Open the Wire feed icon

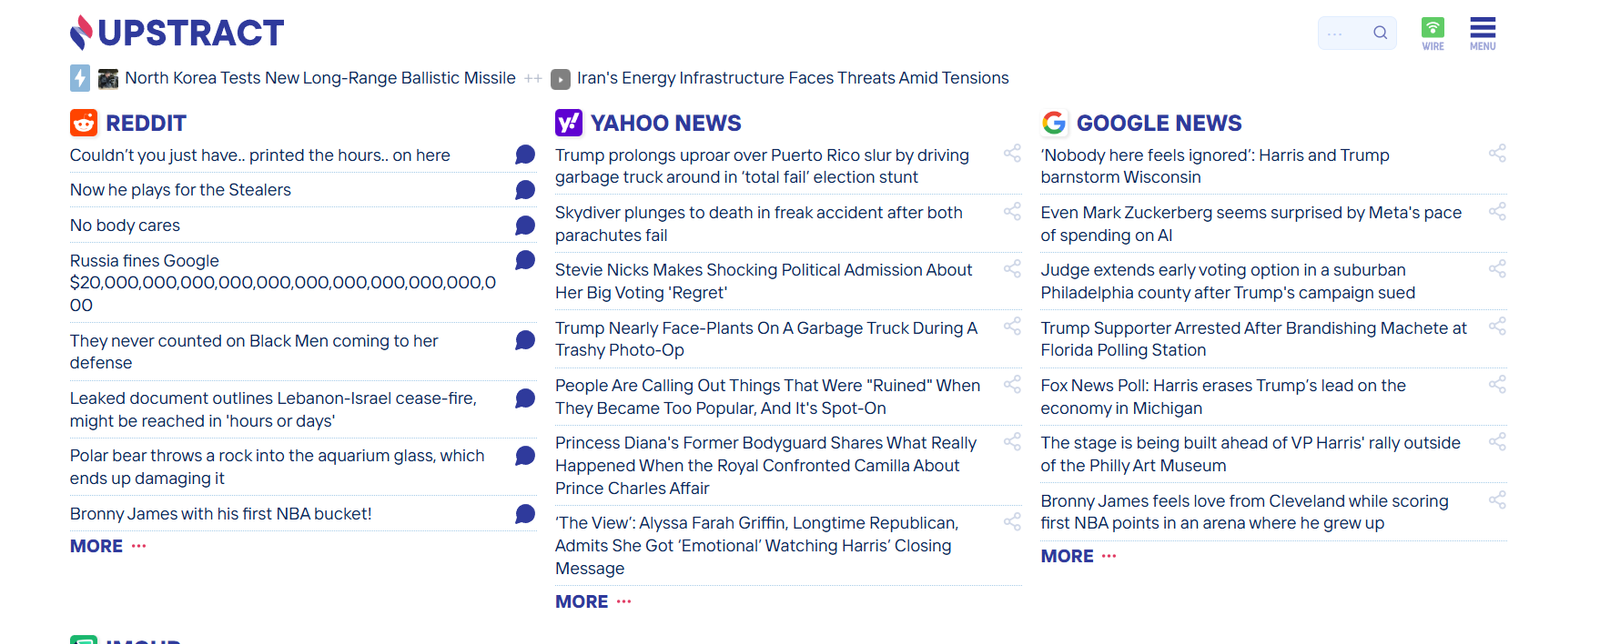tap(1432, 33)
